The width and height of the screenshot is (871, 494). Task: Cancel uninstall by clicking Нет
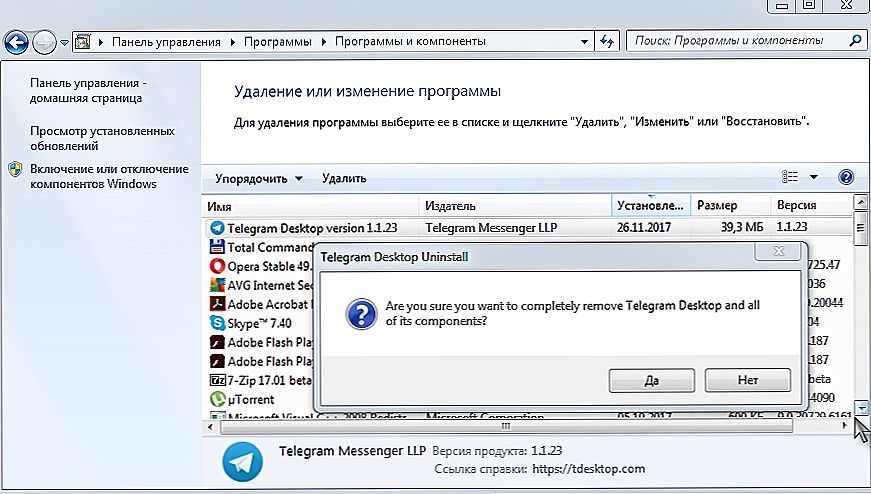coord(747,380)
